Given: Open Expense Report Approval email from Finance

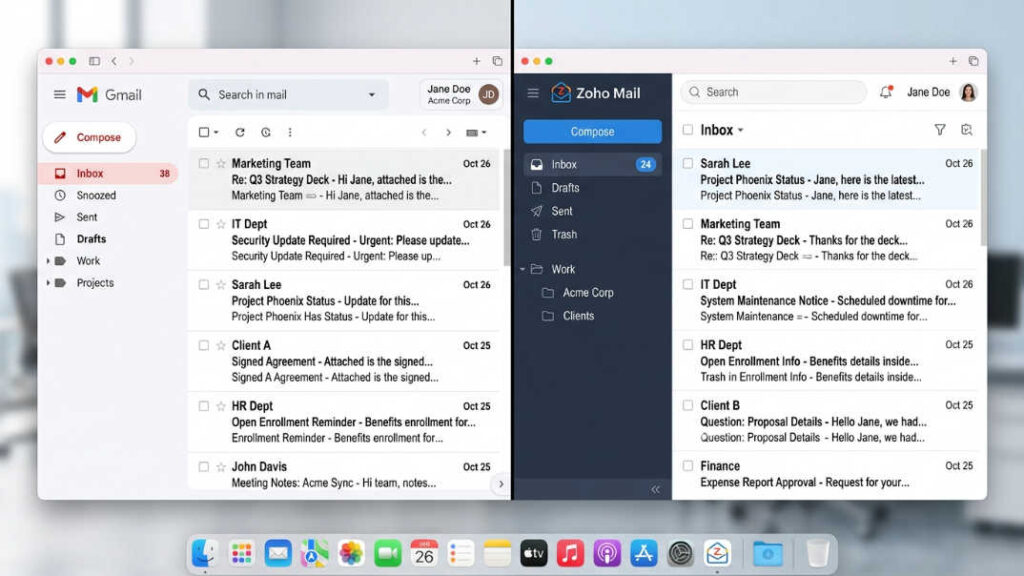Looking at the screenshot, I should click(x=826, y=475).
